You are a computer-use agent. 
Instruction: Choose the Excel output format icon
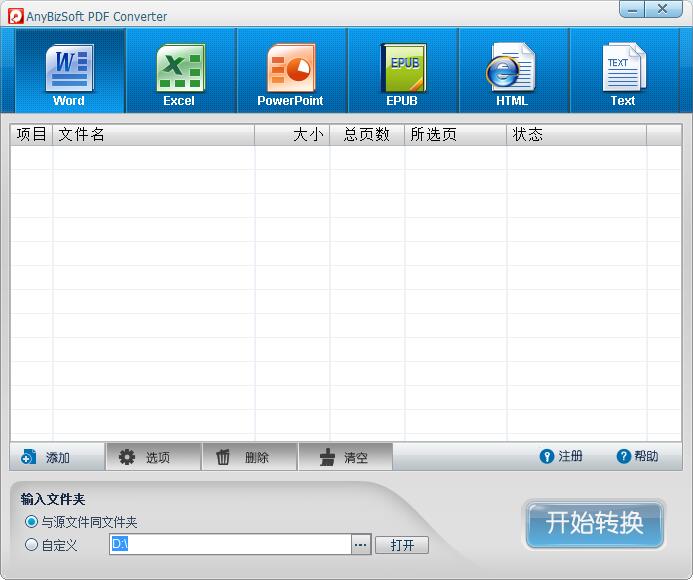coord(180,71)
